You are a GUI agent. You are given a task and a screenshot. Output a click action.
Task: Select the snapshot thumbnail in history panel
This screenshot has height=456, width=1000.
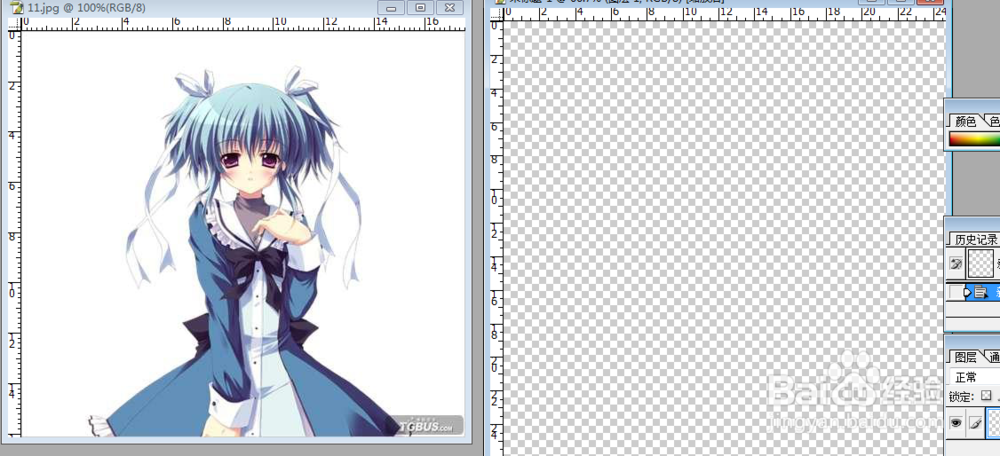982,263
